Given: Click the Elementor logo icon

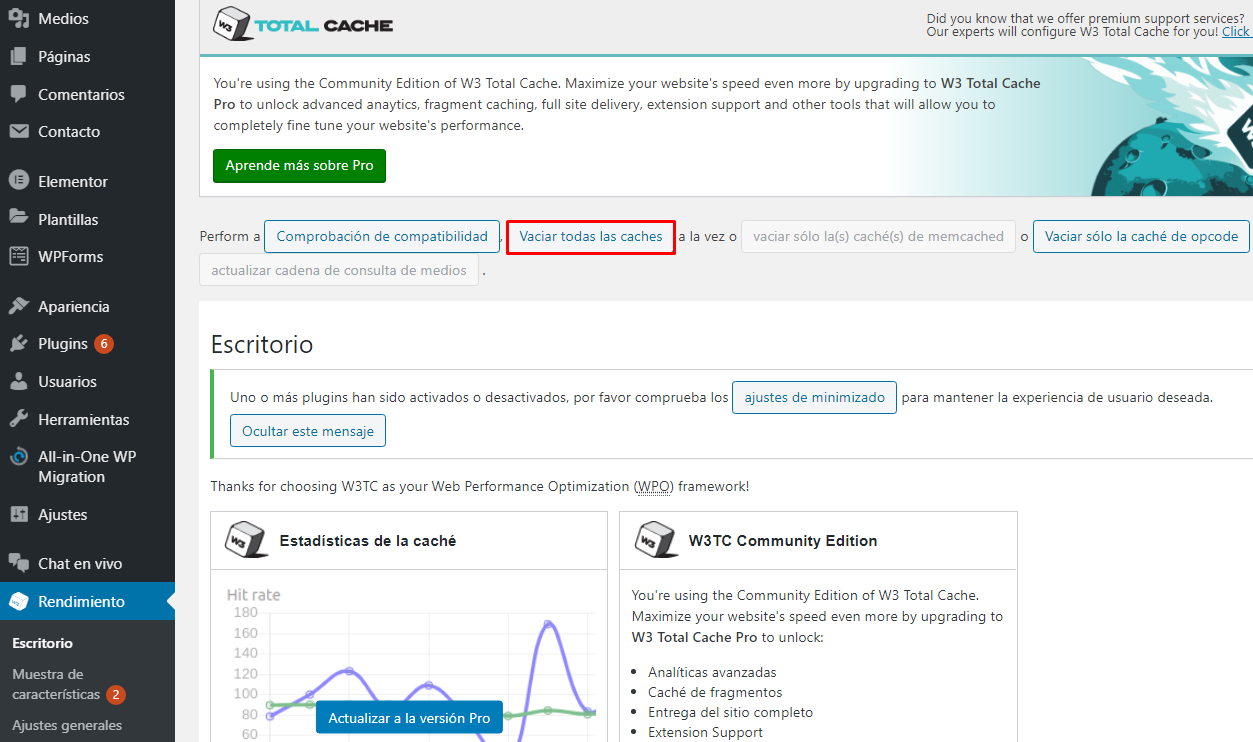Looking at the screenshot, I should [18, 181].
